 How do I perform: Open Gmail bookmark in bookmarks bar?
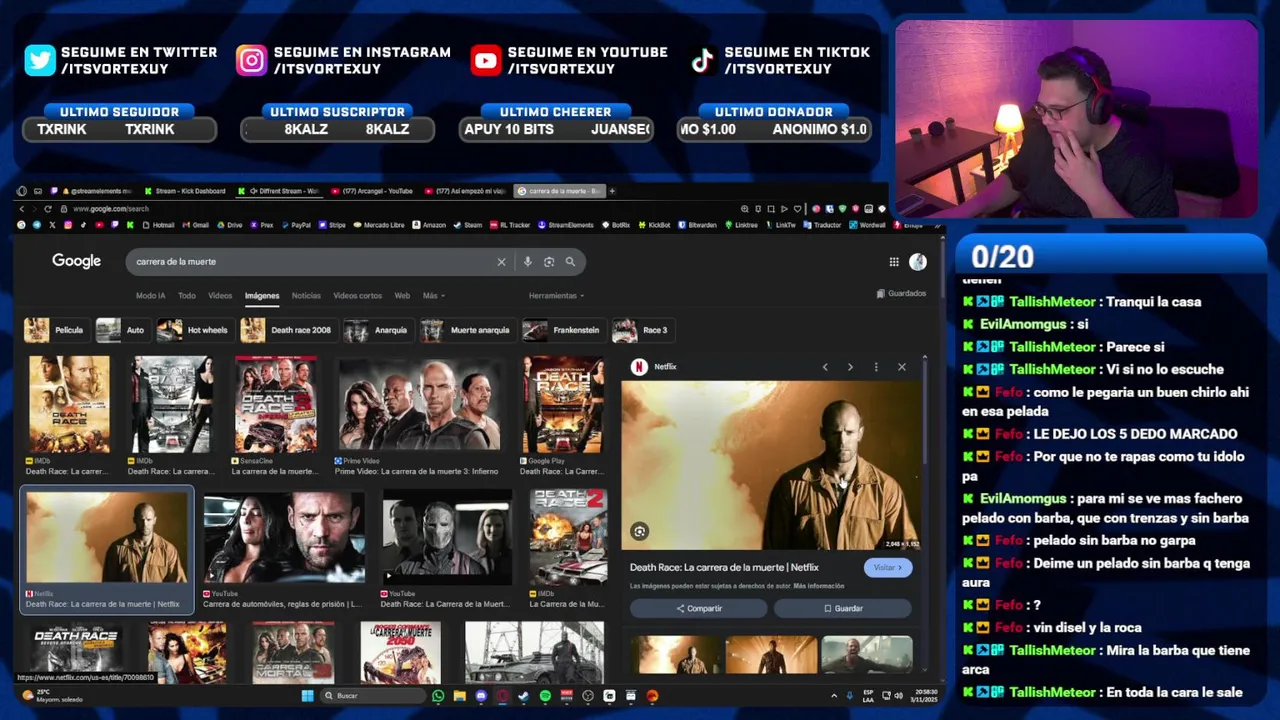(195, 225)
